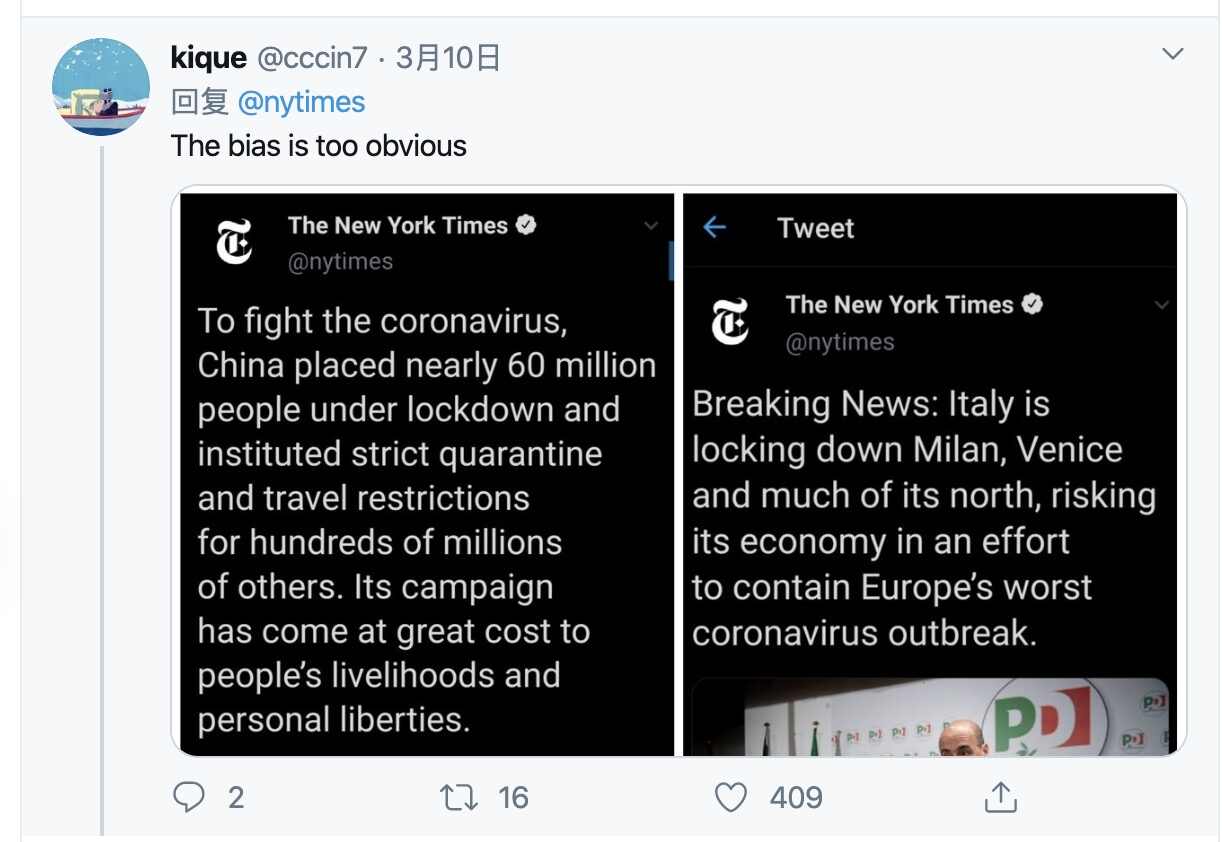Open the share options icon
Screen dimensions: 1222x842
click(x=1000, y=797)
